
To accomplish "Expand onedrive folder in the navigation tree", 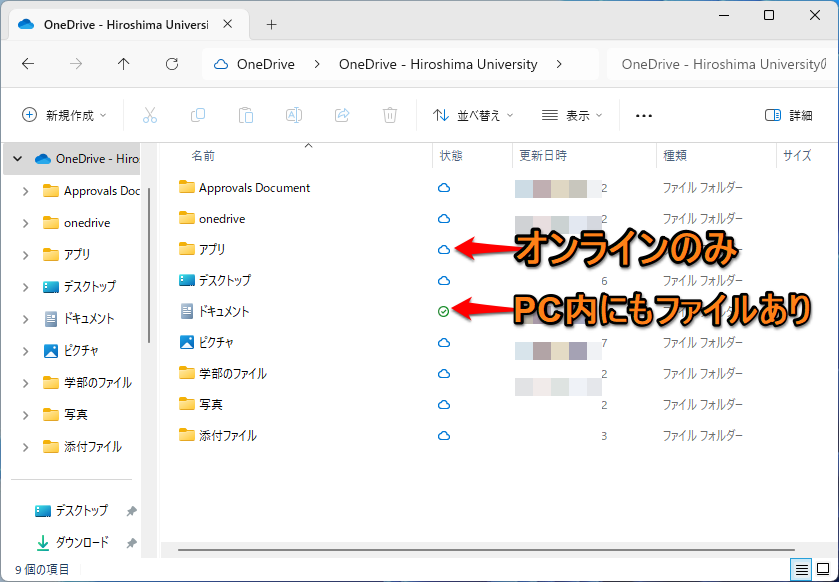I will [25, 223].
